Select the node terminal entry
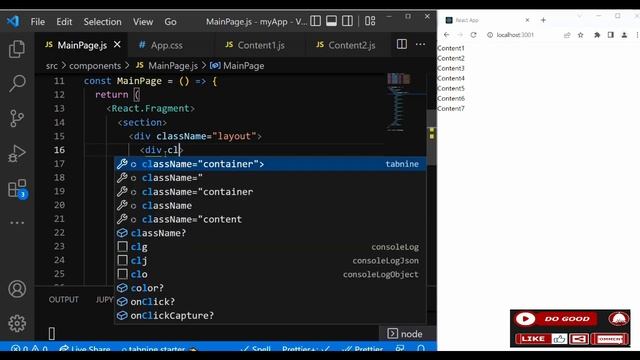The image size is (640, 360). click(404, 334)
